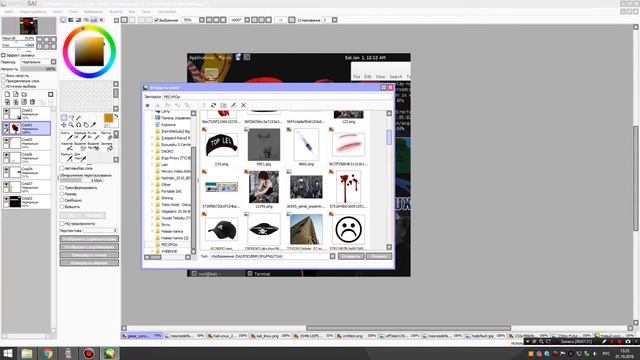Screen dimensions: 640x360
Task: Click the pencil icon on recording bar
Action: tap(604, 341)
